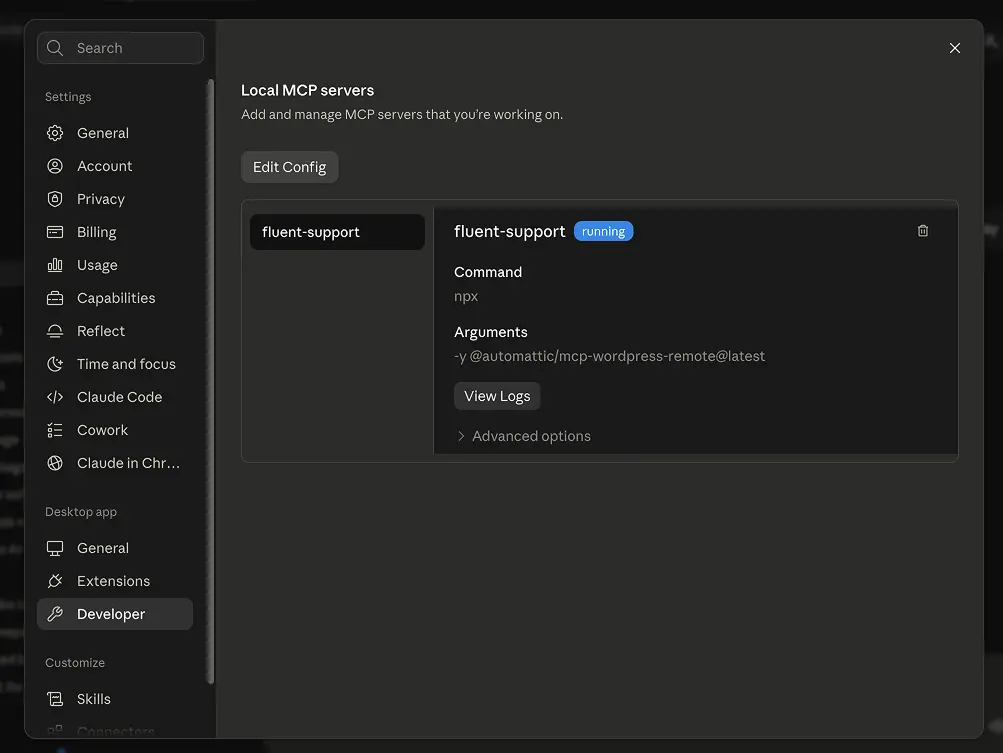Image resolution: width=1003 pixels, height=753 pixels.
Task: Open Capabilities settings
Action: [115, 298]
